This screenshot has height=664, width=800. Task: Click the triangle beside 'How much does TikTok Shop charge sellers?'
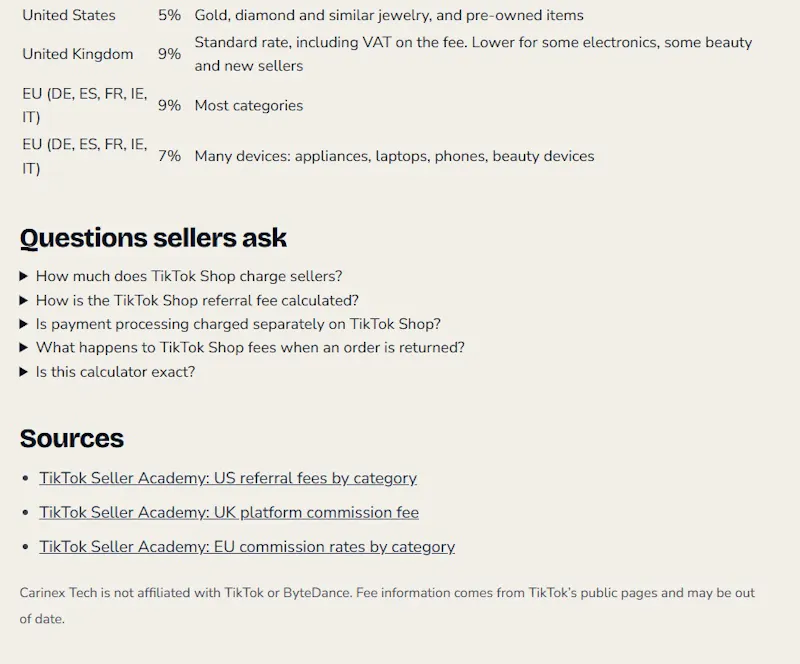[23, 276]
